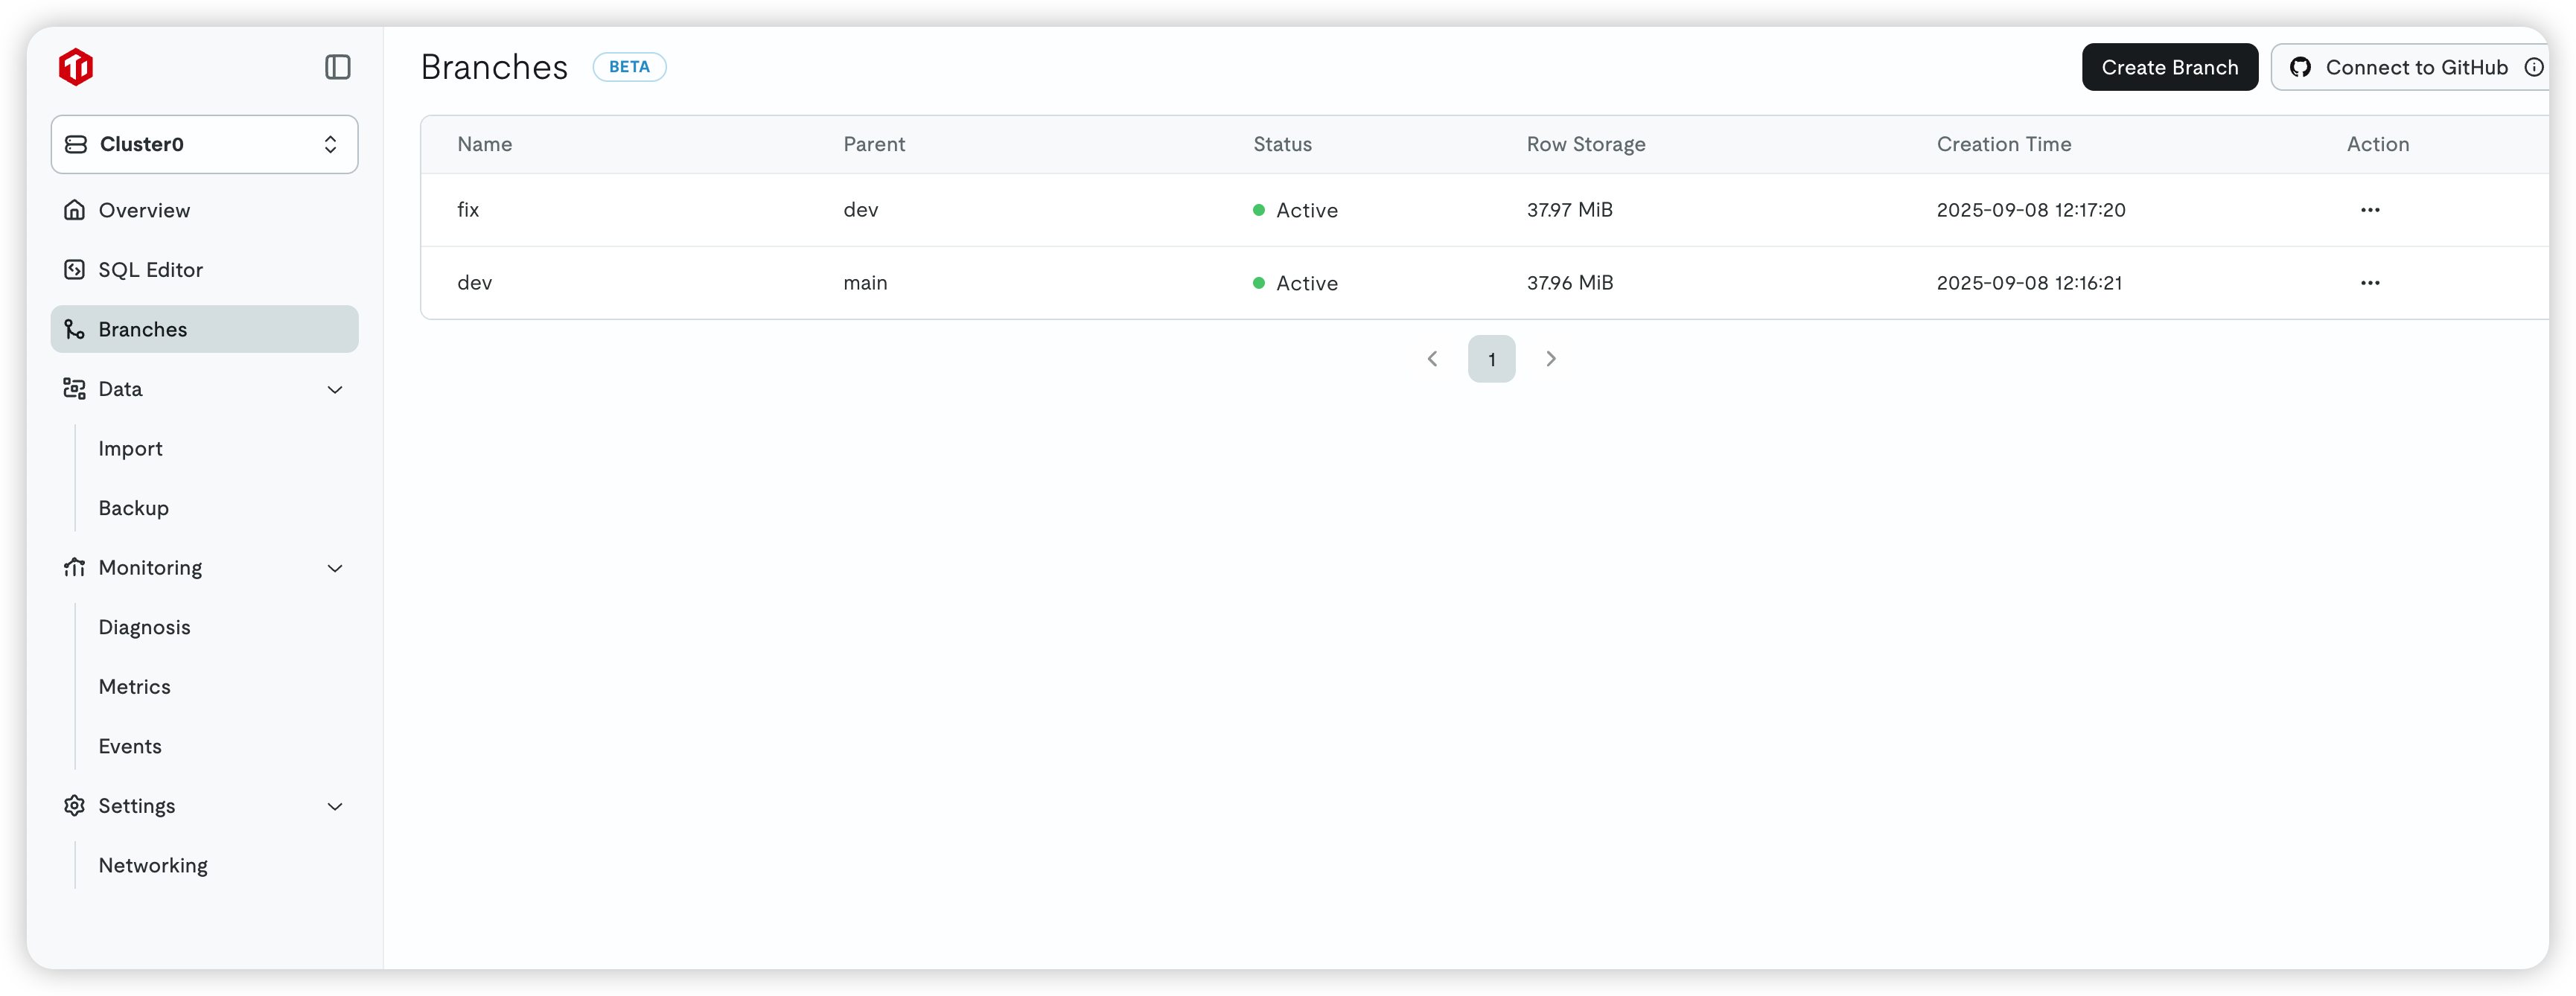The width and height of the screenshot is (2576, 996).
Task: Collapse the Settings section chevron
Action: point(335,806)
